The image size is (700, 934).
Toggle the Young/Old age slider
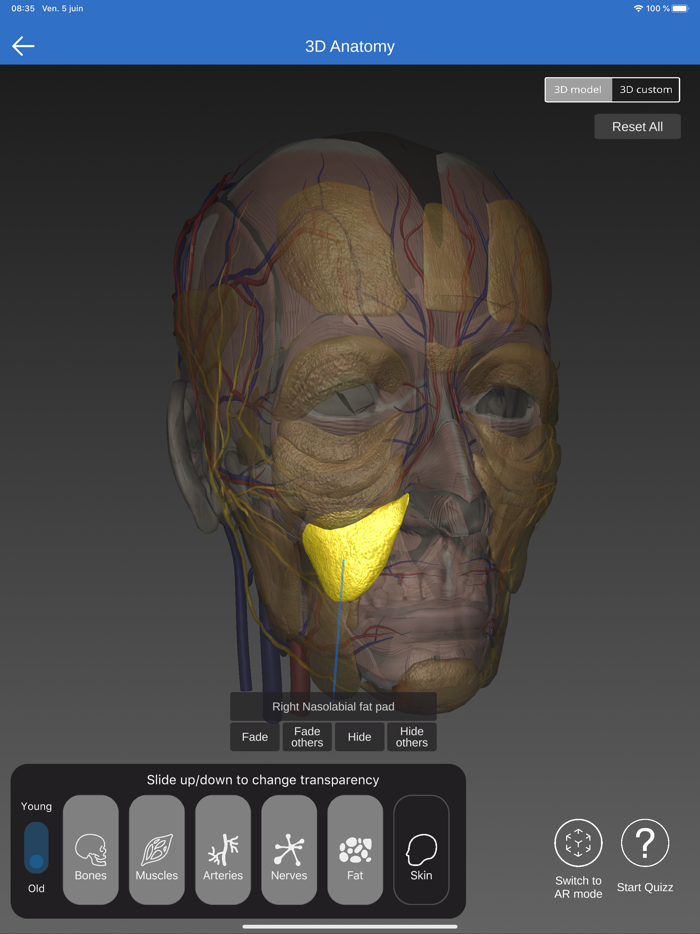(x=36, y=848)
